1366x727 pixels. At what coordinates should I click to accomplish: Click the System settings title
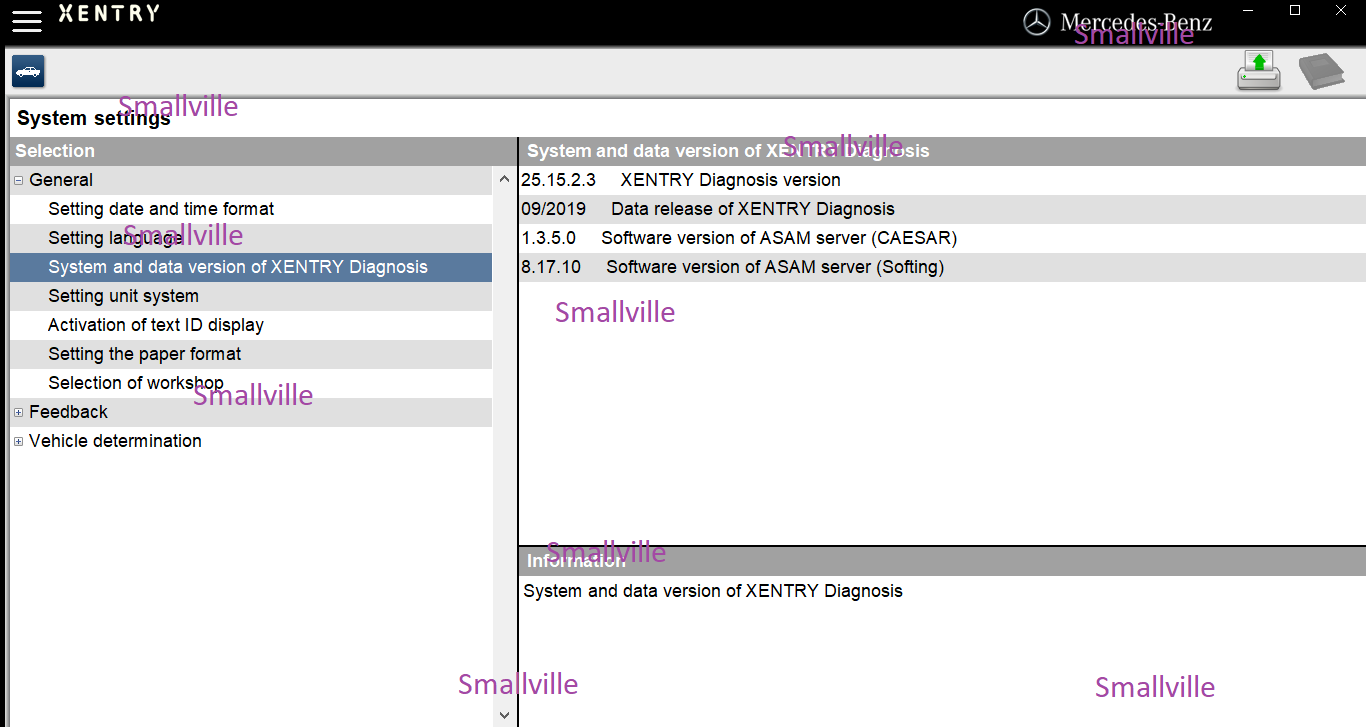(x=94, y=119)
